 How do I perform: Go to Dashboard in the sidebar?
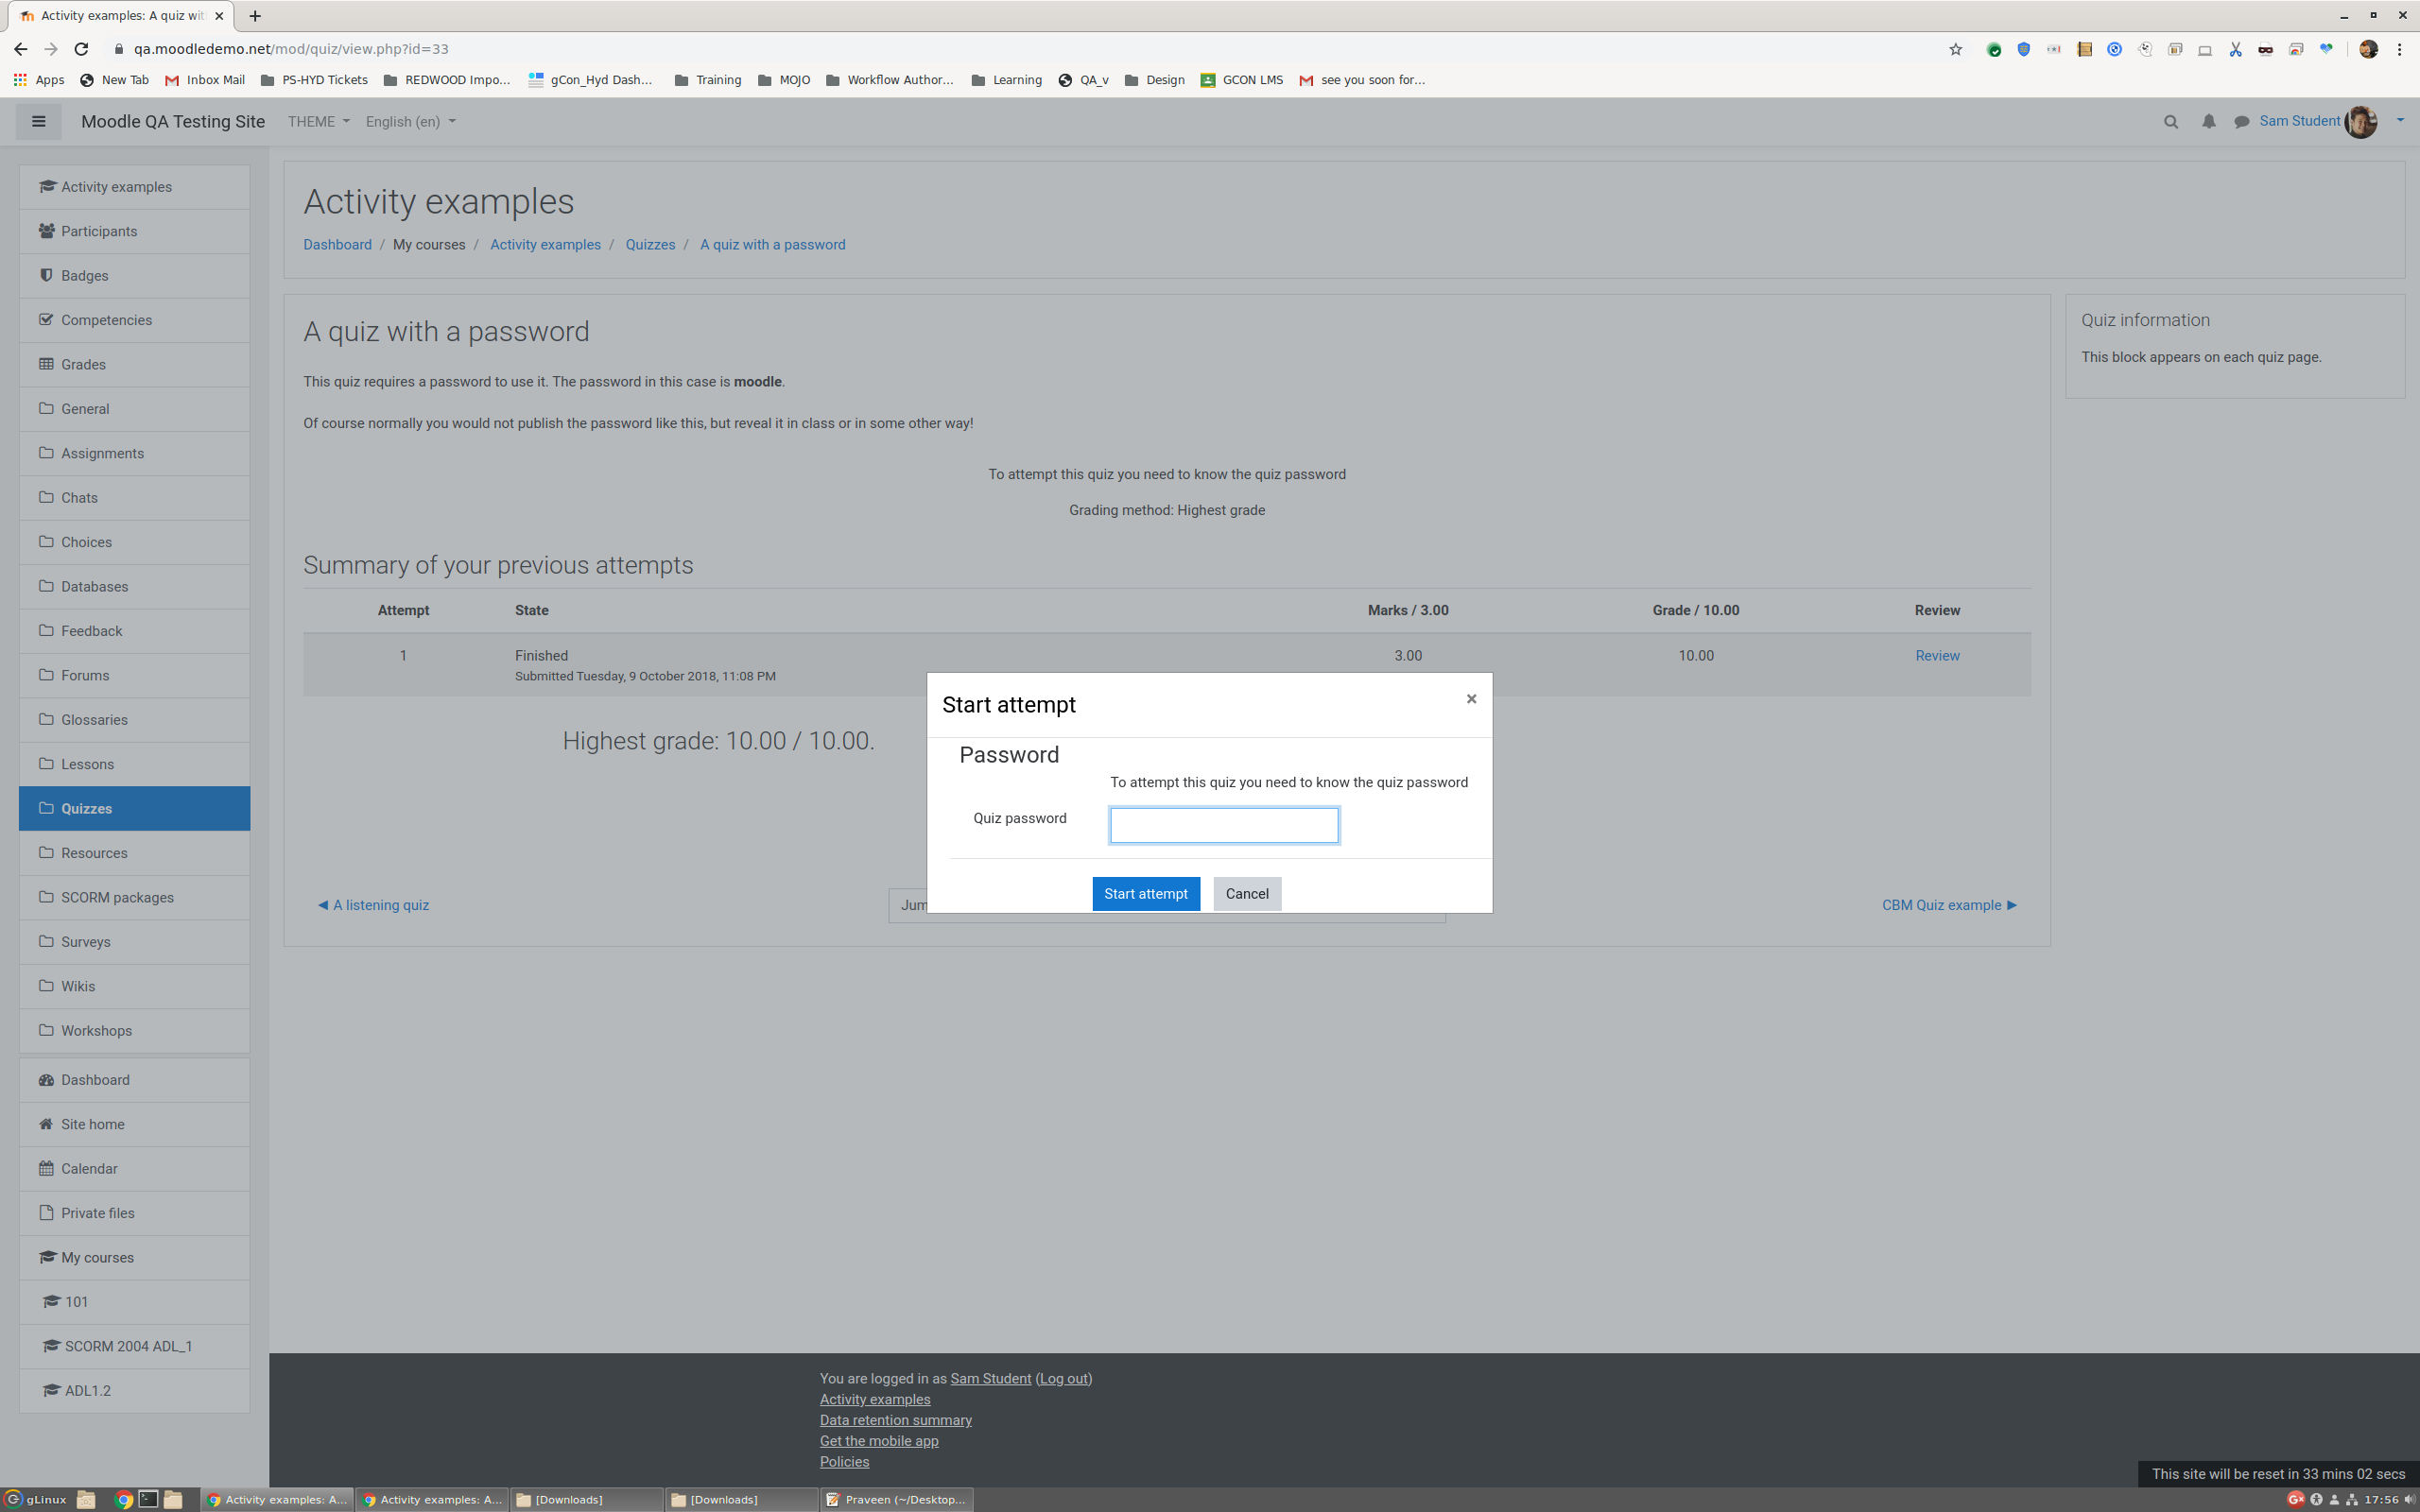pos(134,1080)
